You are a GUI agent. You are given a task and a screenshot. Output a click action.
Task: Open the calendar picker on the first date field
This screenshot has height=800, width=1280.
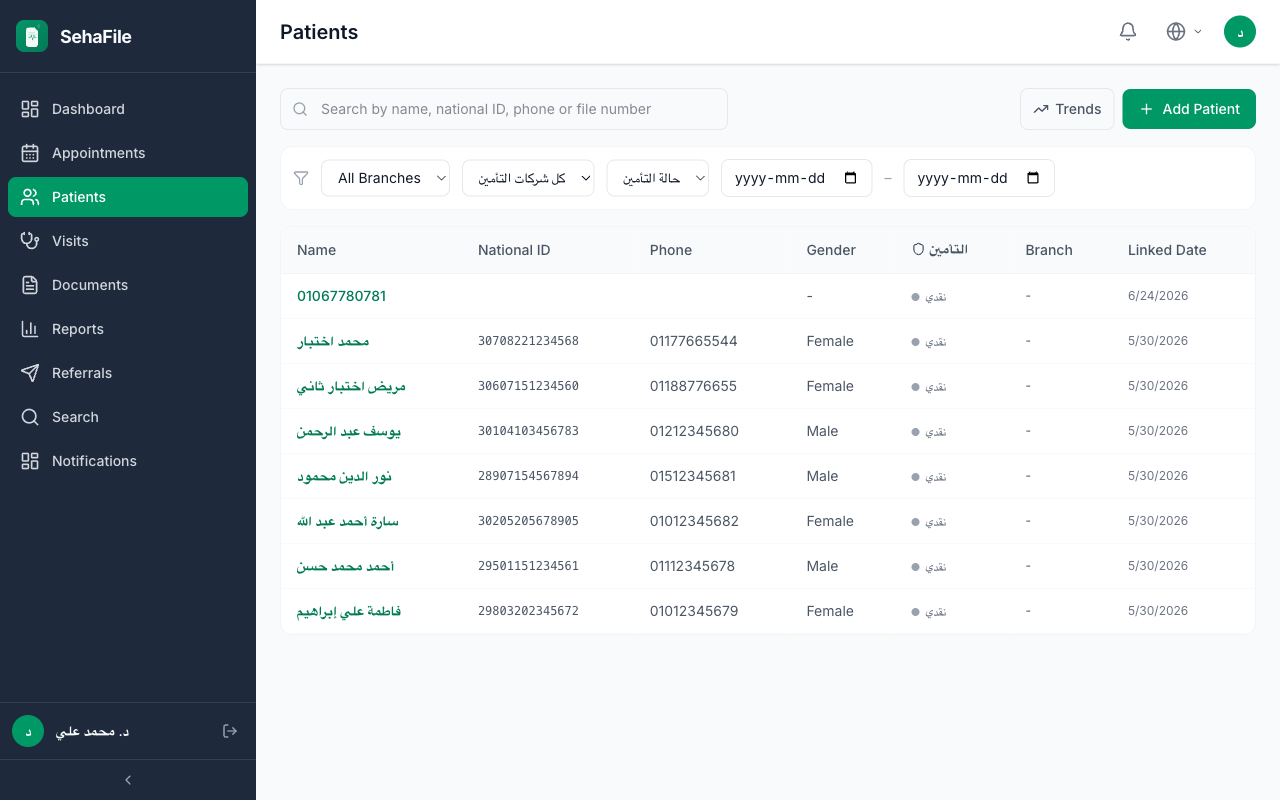coord(851,178)
